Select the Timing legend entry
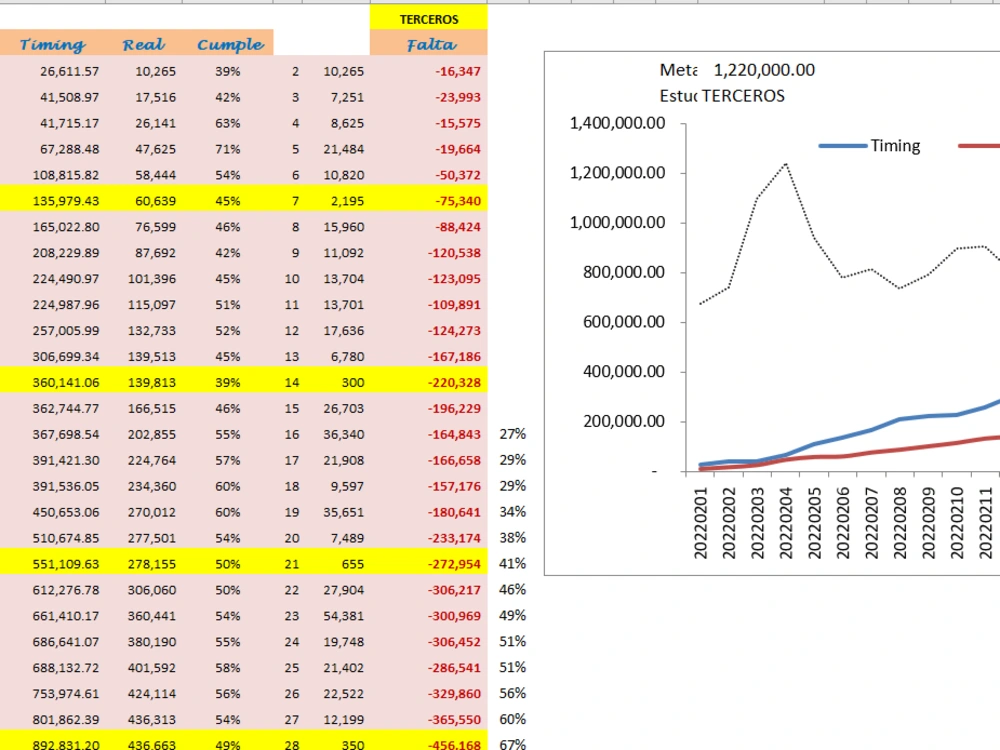Screen dimensions: 1000x750 pos(870,146)
